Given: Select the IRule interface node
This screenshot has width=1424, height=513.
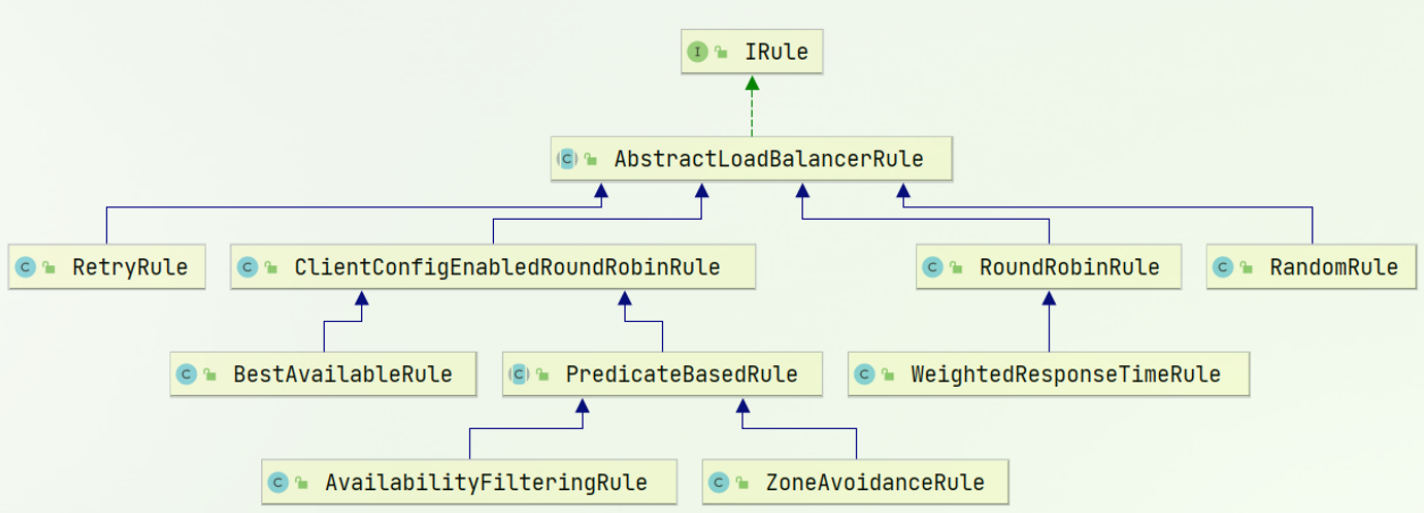Looking at the screenshot, I should point(752,52).
